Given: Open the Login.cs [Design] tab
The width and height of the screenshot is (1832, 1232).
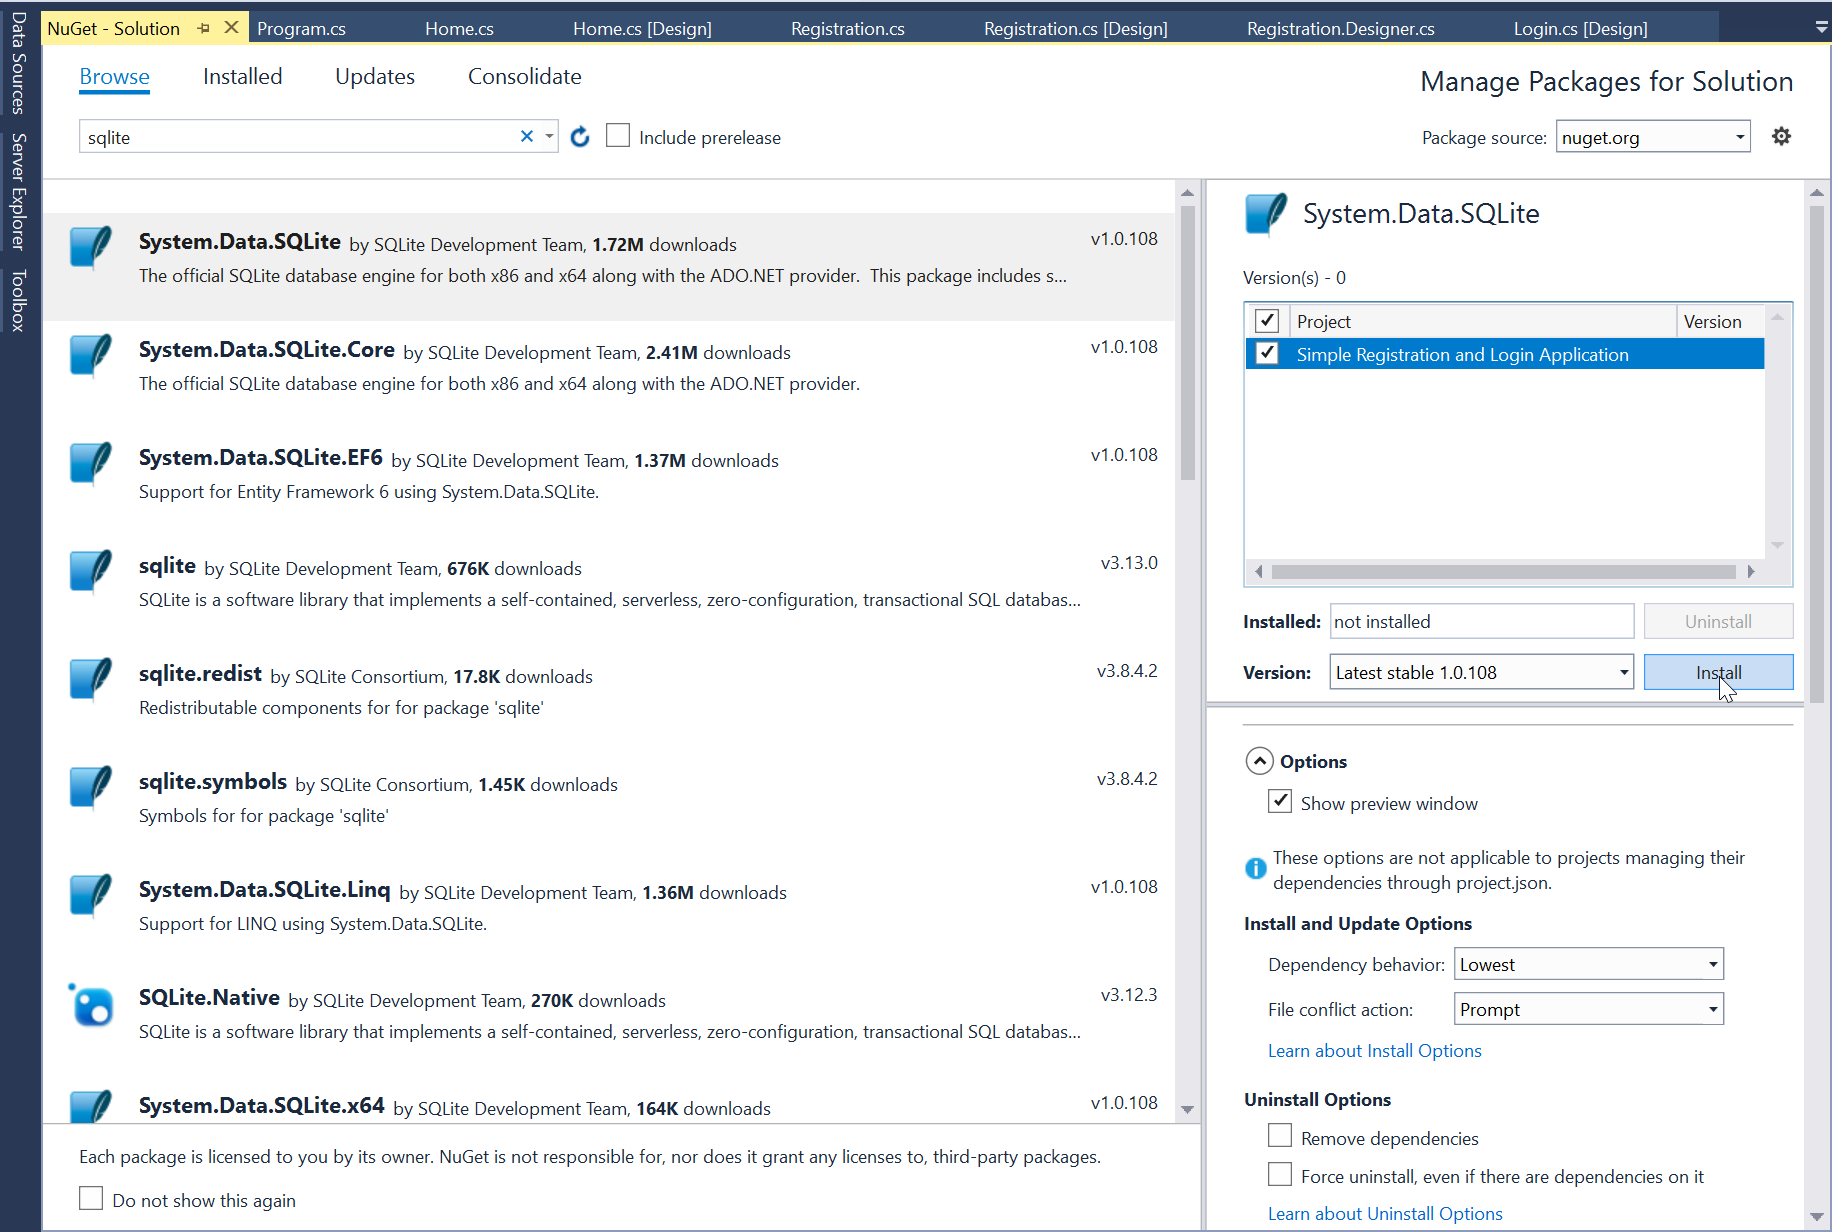Looking at the screenshot, I should pos(1580,28).
